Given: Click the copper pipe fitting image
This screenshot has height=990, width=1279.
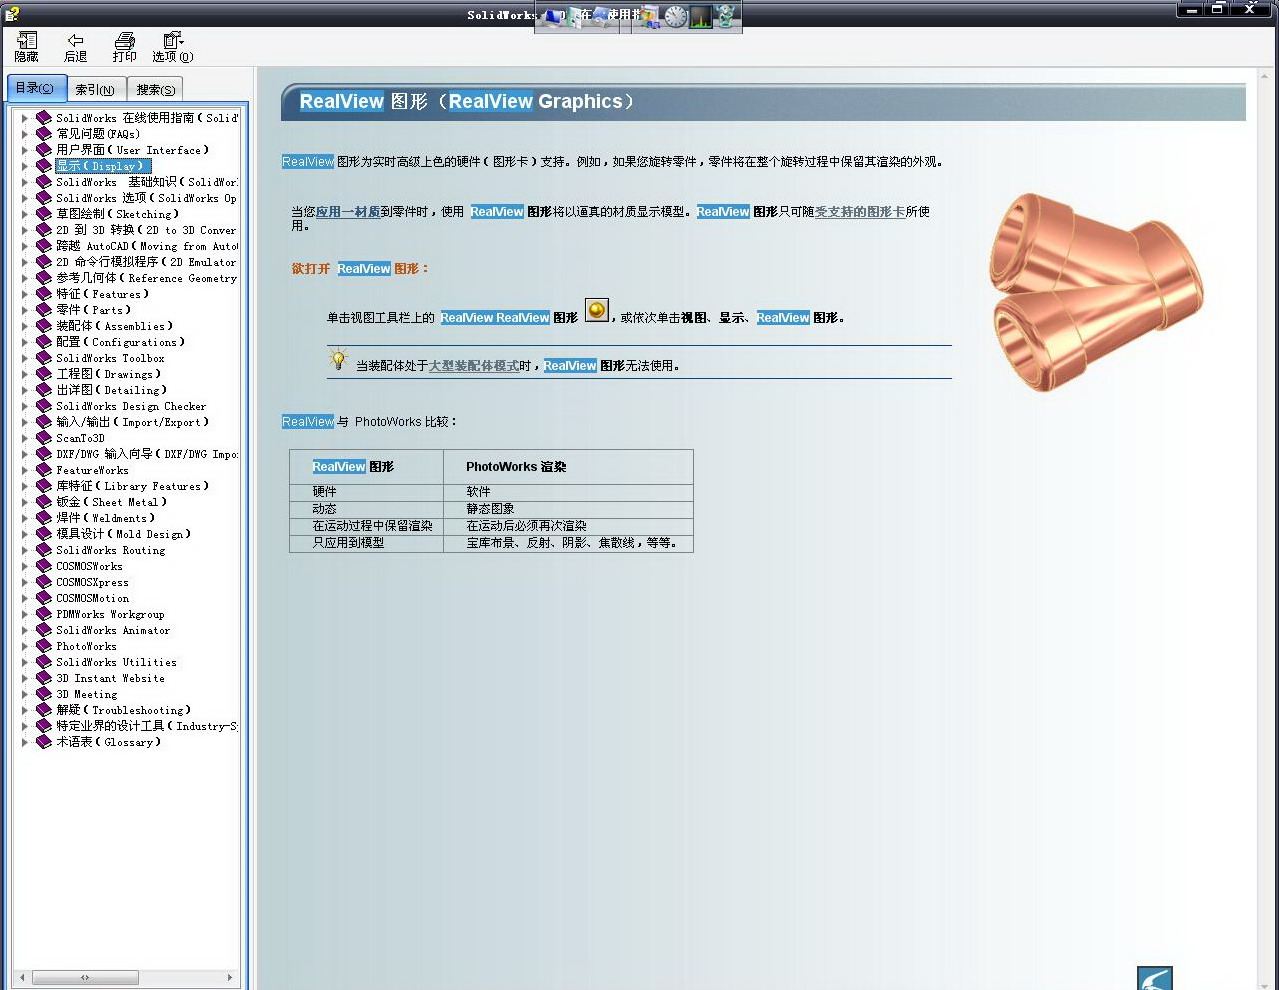Looking at the screenshot, I should pos(1096,291).
